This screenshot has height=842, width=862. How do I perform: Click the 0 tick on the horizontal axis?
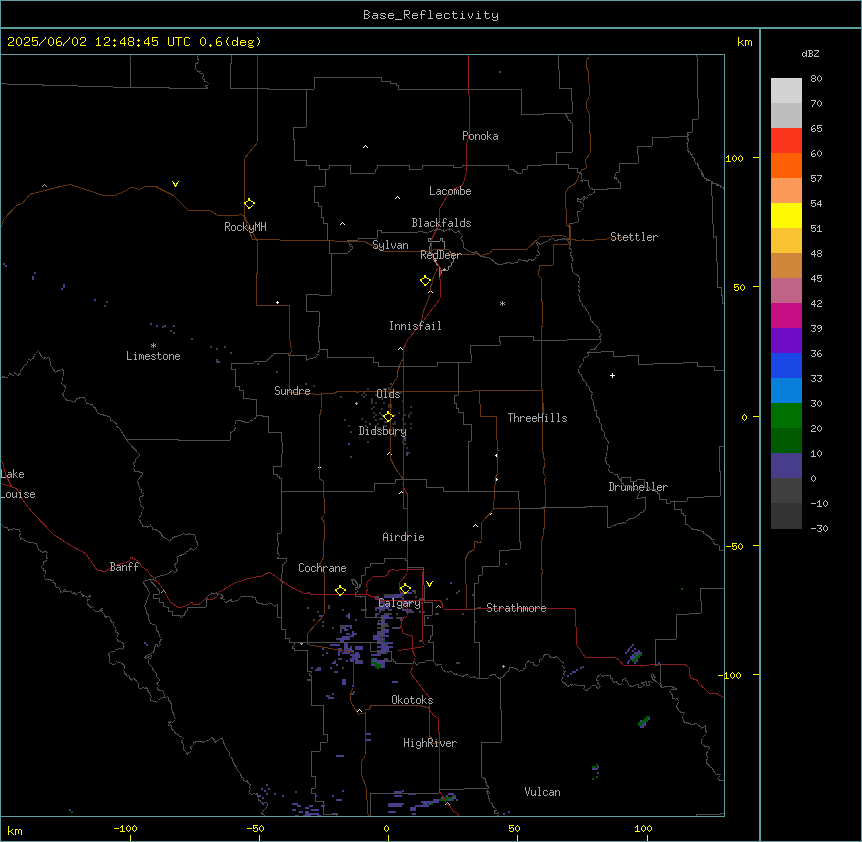click(386, 828)
